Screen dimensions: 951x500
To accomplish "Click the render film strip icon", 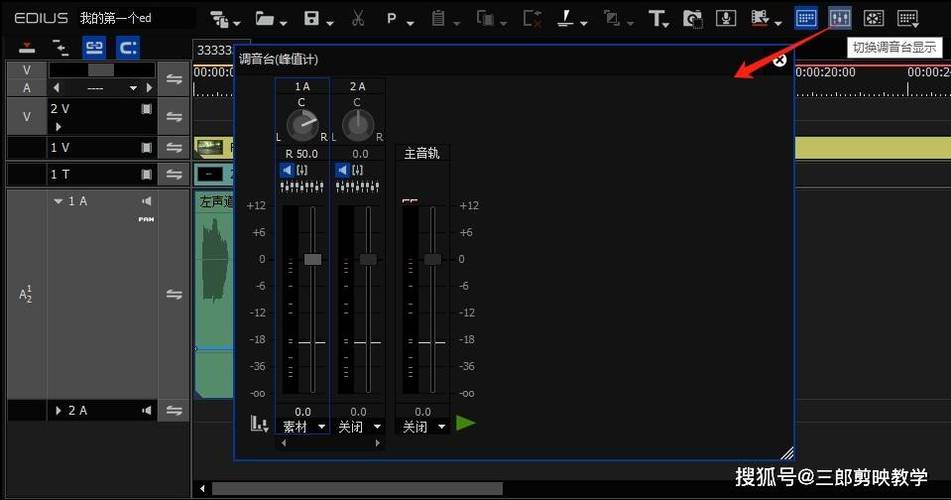I will pyautogui.click(x=760, y=18).
